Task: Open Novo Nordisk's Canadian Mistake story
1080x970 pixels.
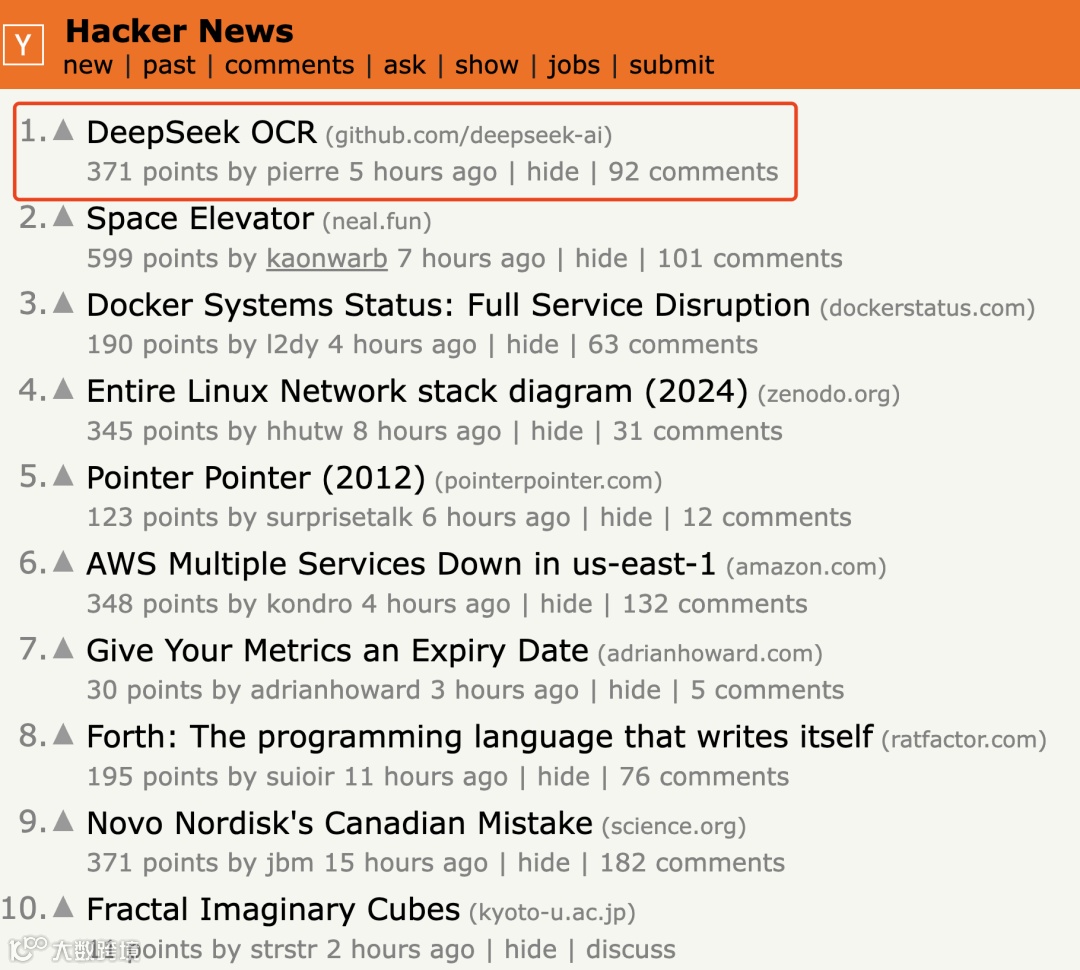Action: click(340, 823)
